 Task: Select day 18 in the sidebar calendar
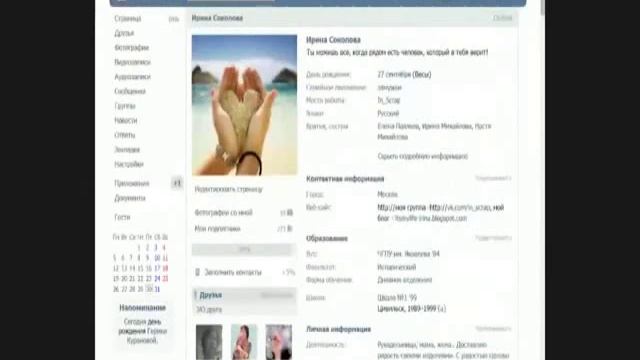165,269
